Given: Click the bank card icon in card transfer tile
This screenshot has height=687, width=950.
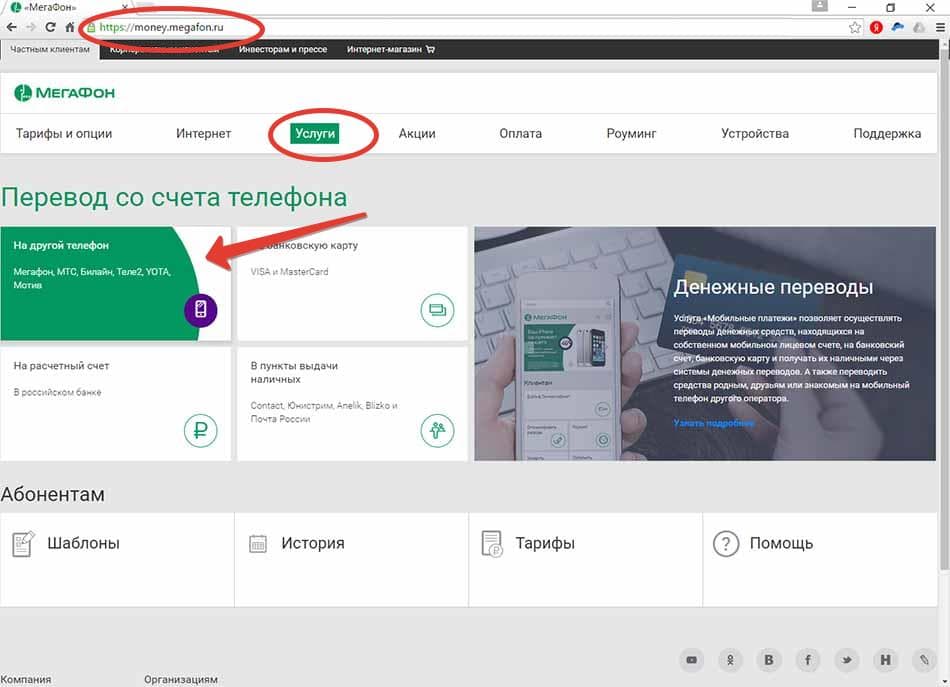Looking at the screenshot, I should [437, 310].
